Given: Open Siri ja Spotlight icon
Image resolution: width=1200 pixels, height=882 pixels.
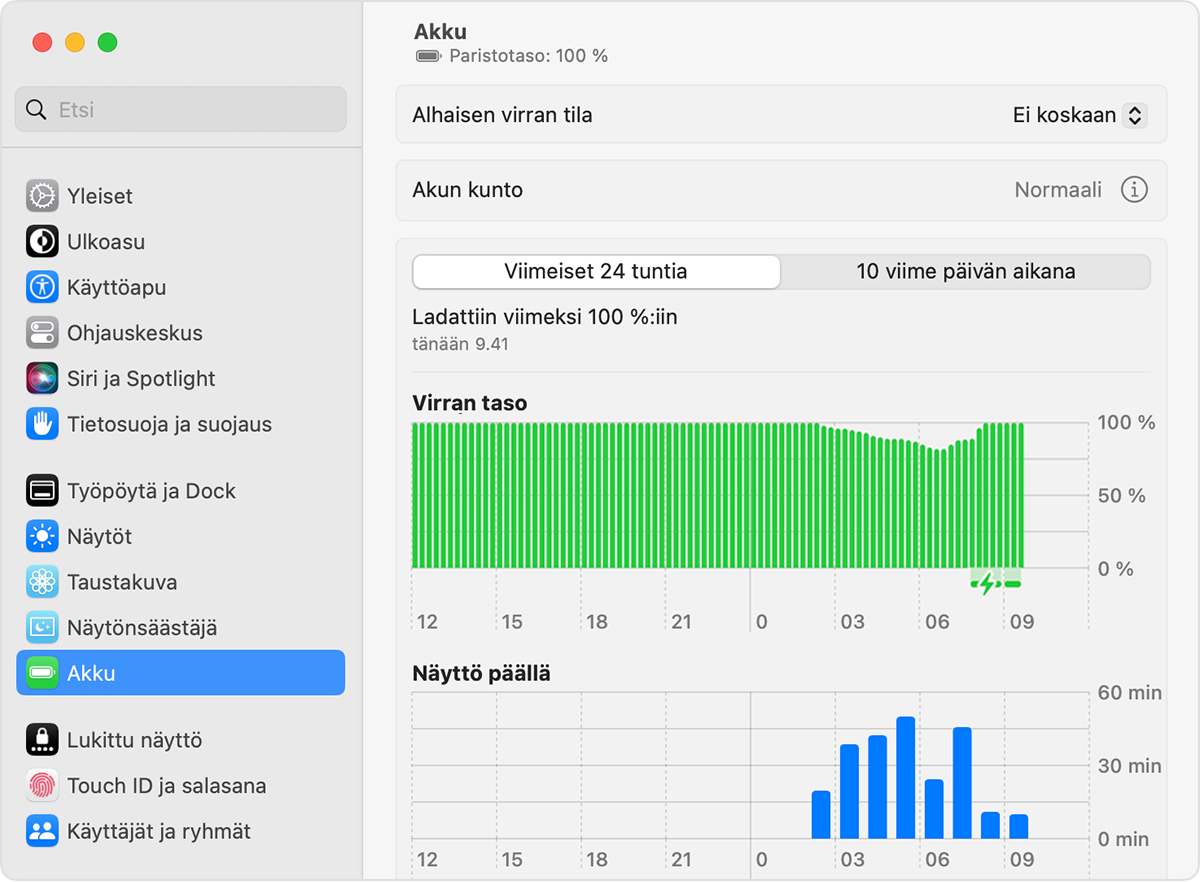Looking at the screenshot, I should [x=42, y=378].
